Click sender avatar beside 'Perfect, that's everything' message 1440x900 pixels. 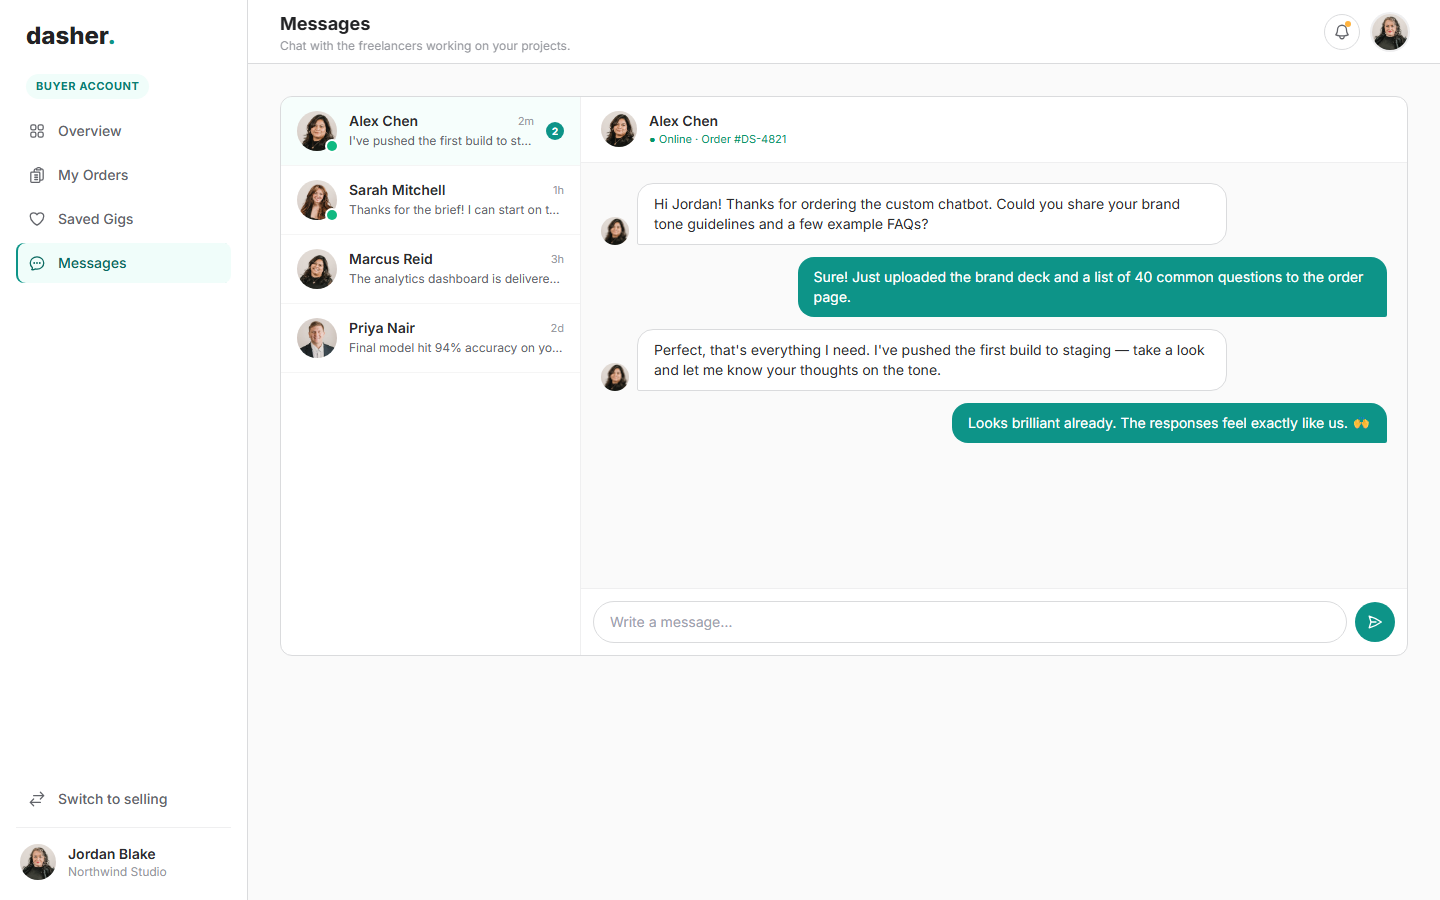pos(615,377)
